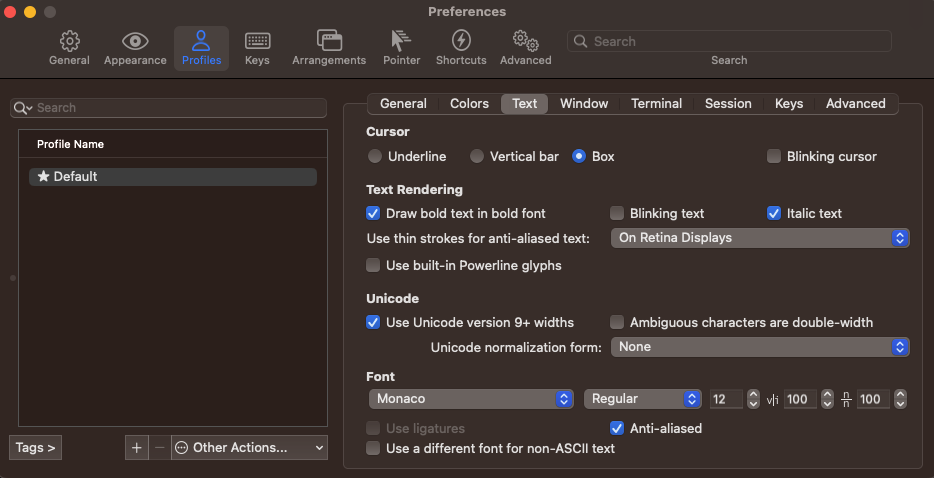Viewport: 934px width, 478px height.
Task: Open the Arrangements preferences pane
Action: pyautogui.click(x=329, y=48)
